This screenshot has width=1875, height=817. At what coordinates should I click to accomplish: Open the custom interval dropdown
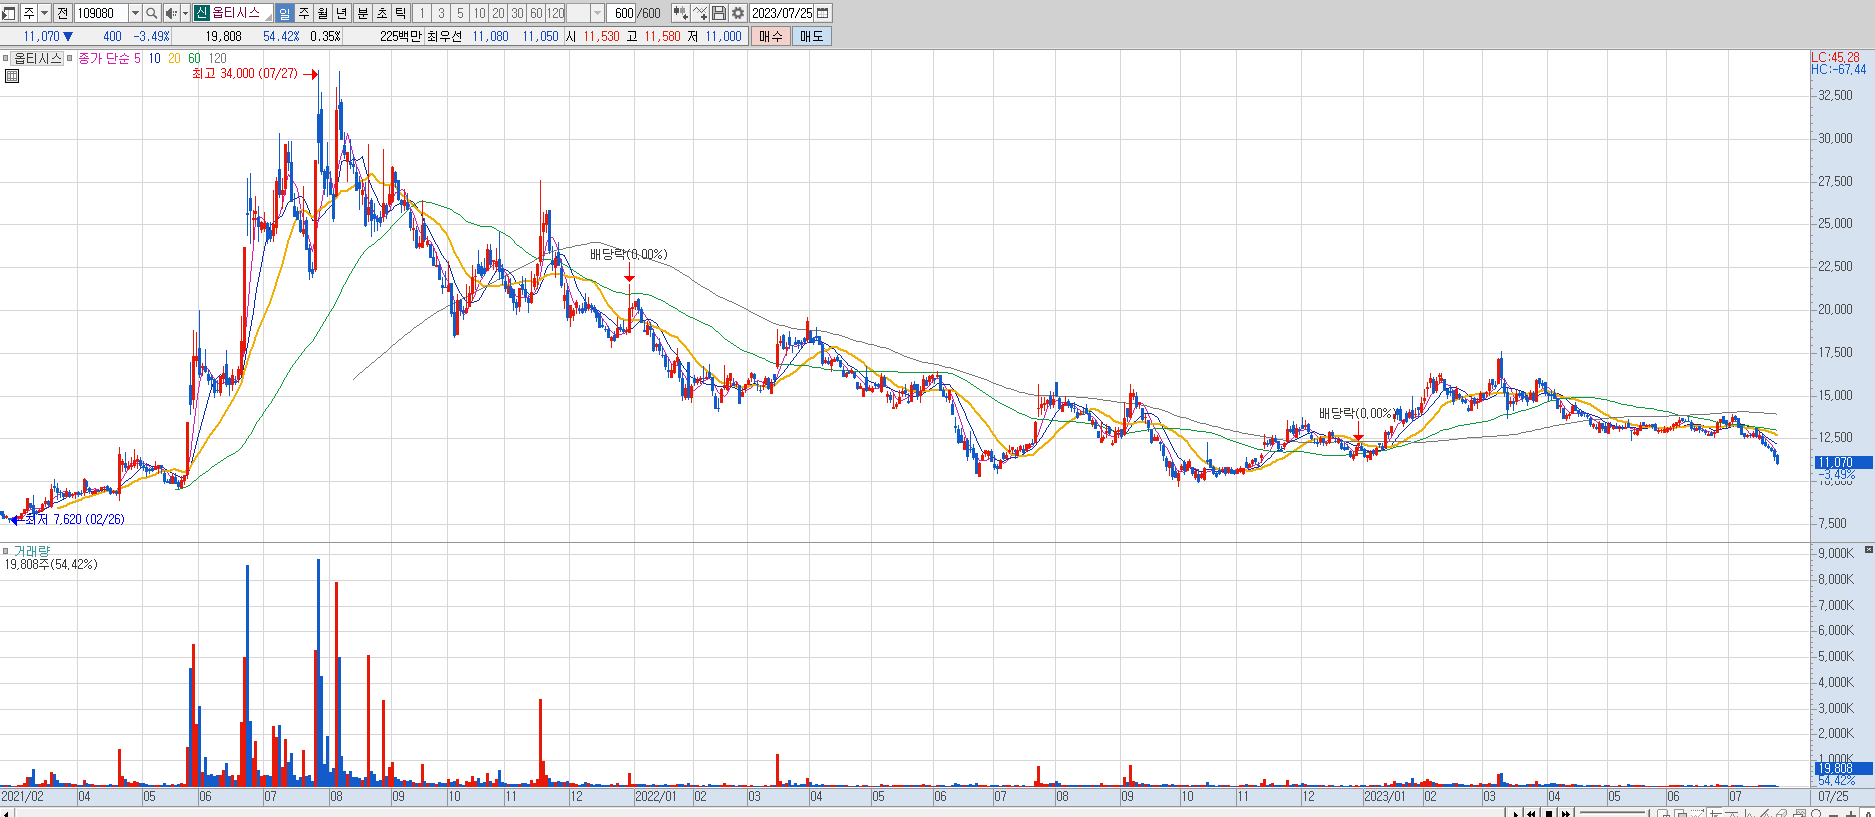click(598, 13)
